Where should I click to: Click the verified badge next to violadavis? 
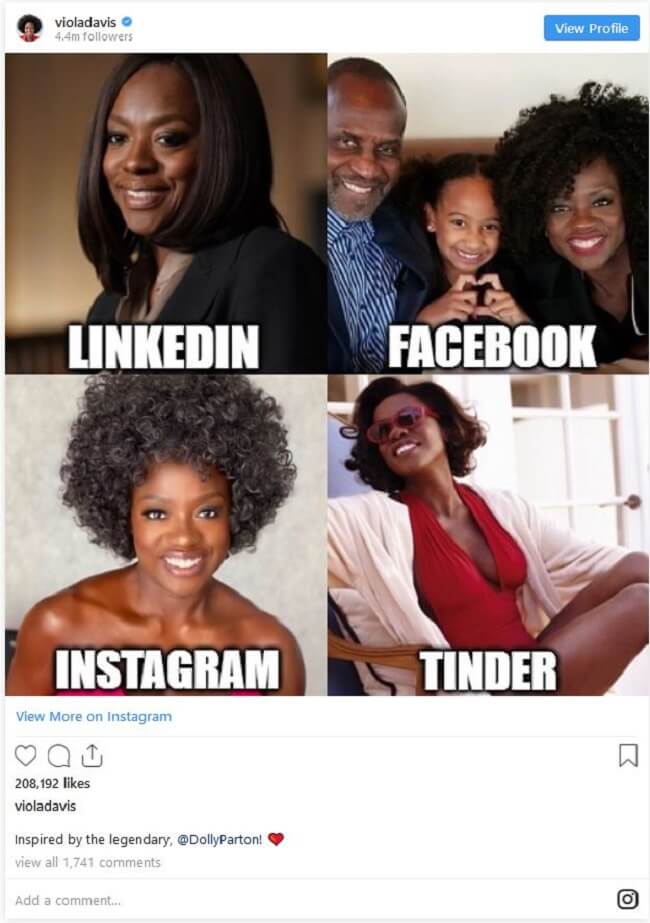127,22
